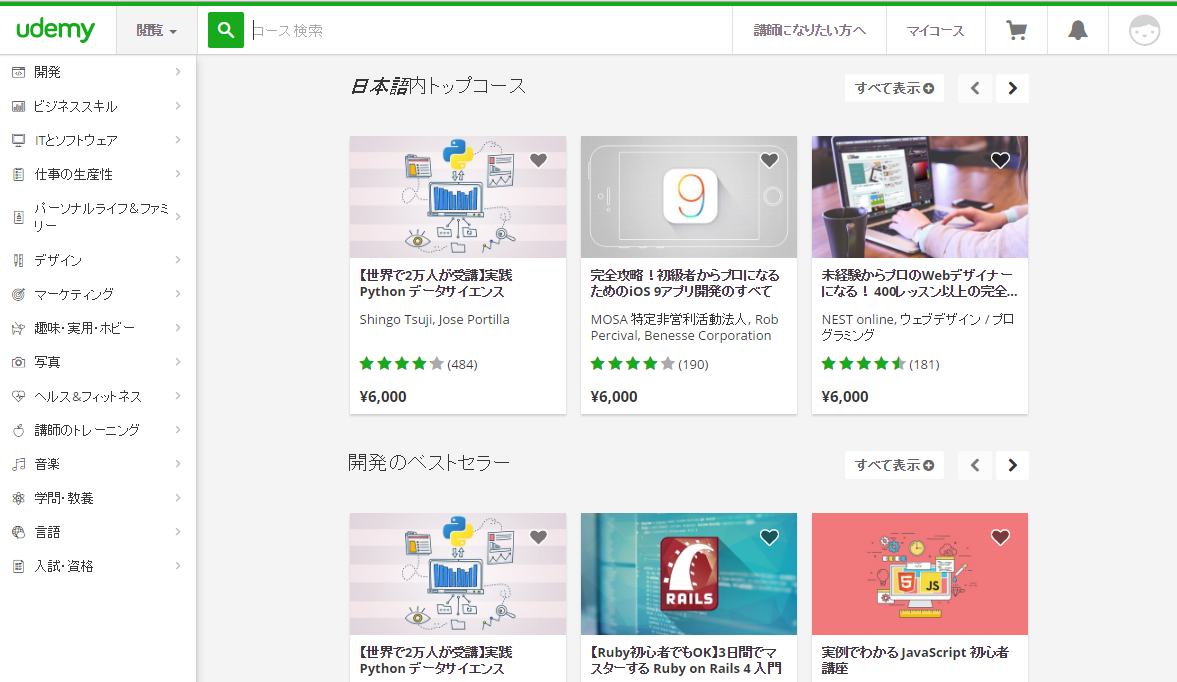Expand the 仕事の生産性 category chevron
The width and height of the screenshot is (1177, 682).
[x=178, y=173]
